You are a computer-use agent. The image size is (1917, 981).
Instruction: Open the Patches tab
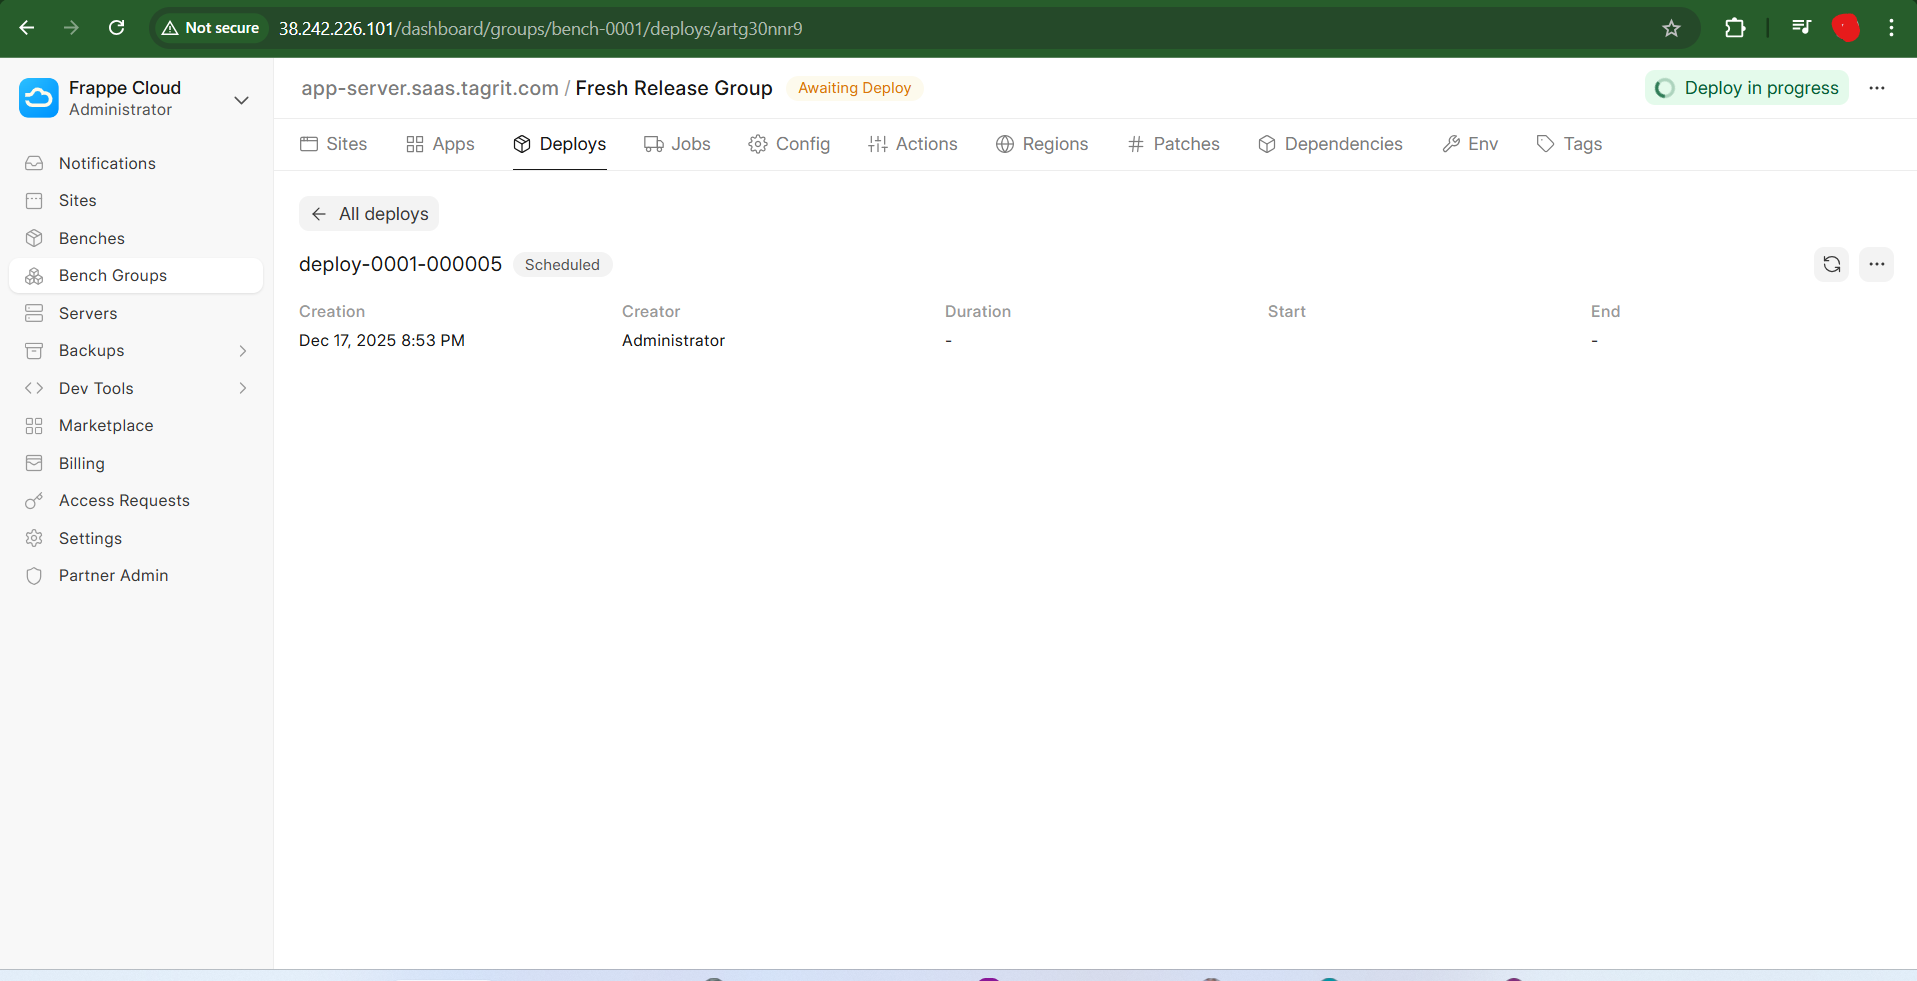(1173, 144)
